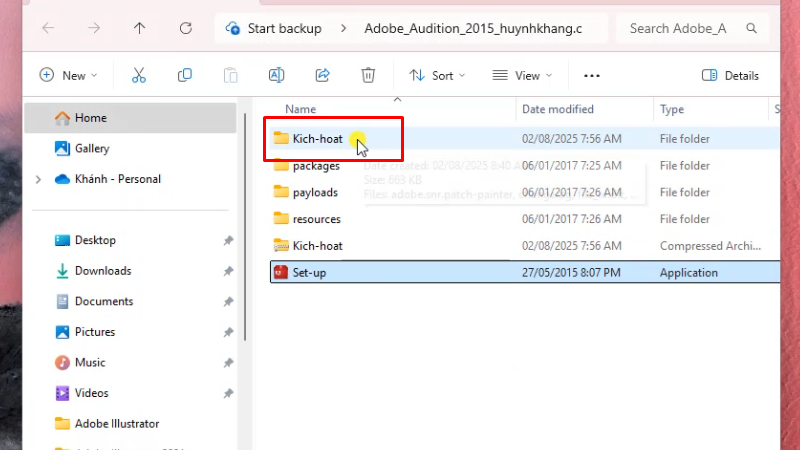Select the Kich-hoat file folder

click(x=524, y=139)
